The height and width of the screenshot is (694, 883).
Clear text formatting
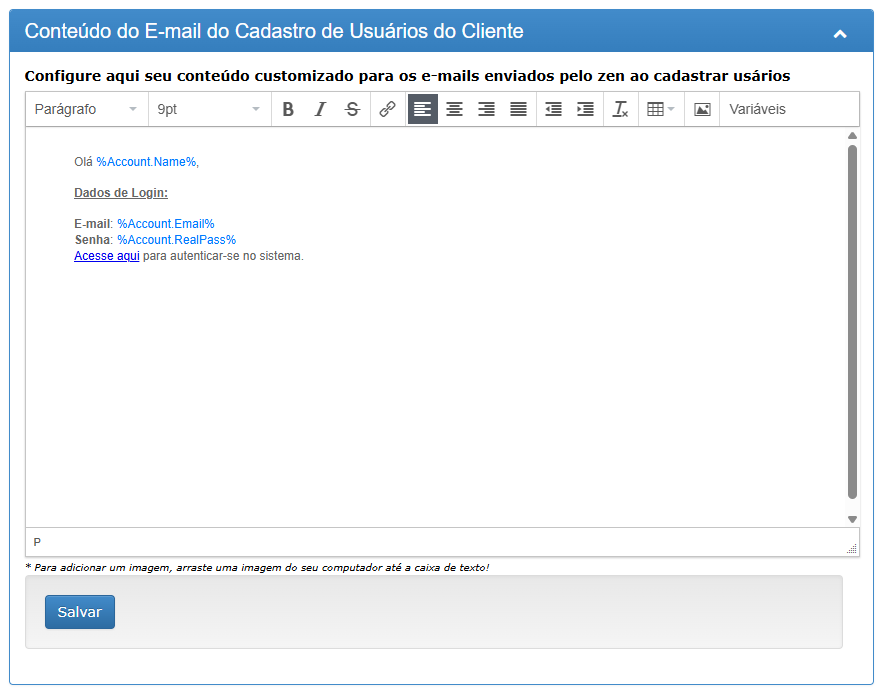pos(620,109)
